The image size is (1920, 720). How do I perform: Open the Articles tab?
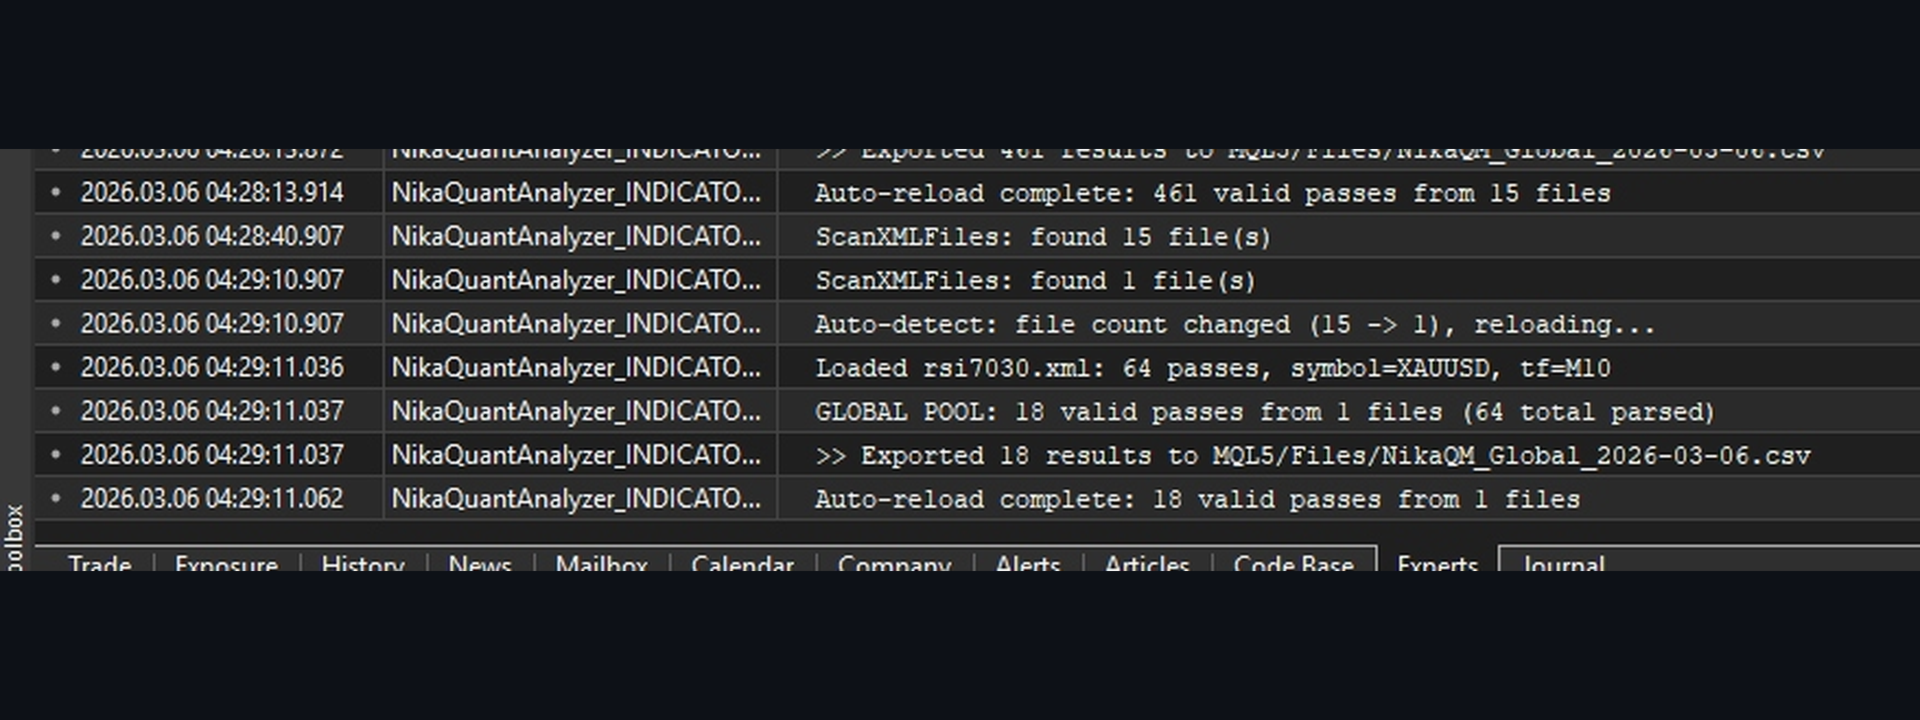(1147, 563)
